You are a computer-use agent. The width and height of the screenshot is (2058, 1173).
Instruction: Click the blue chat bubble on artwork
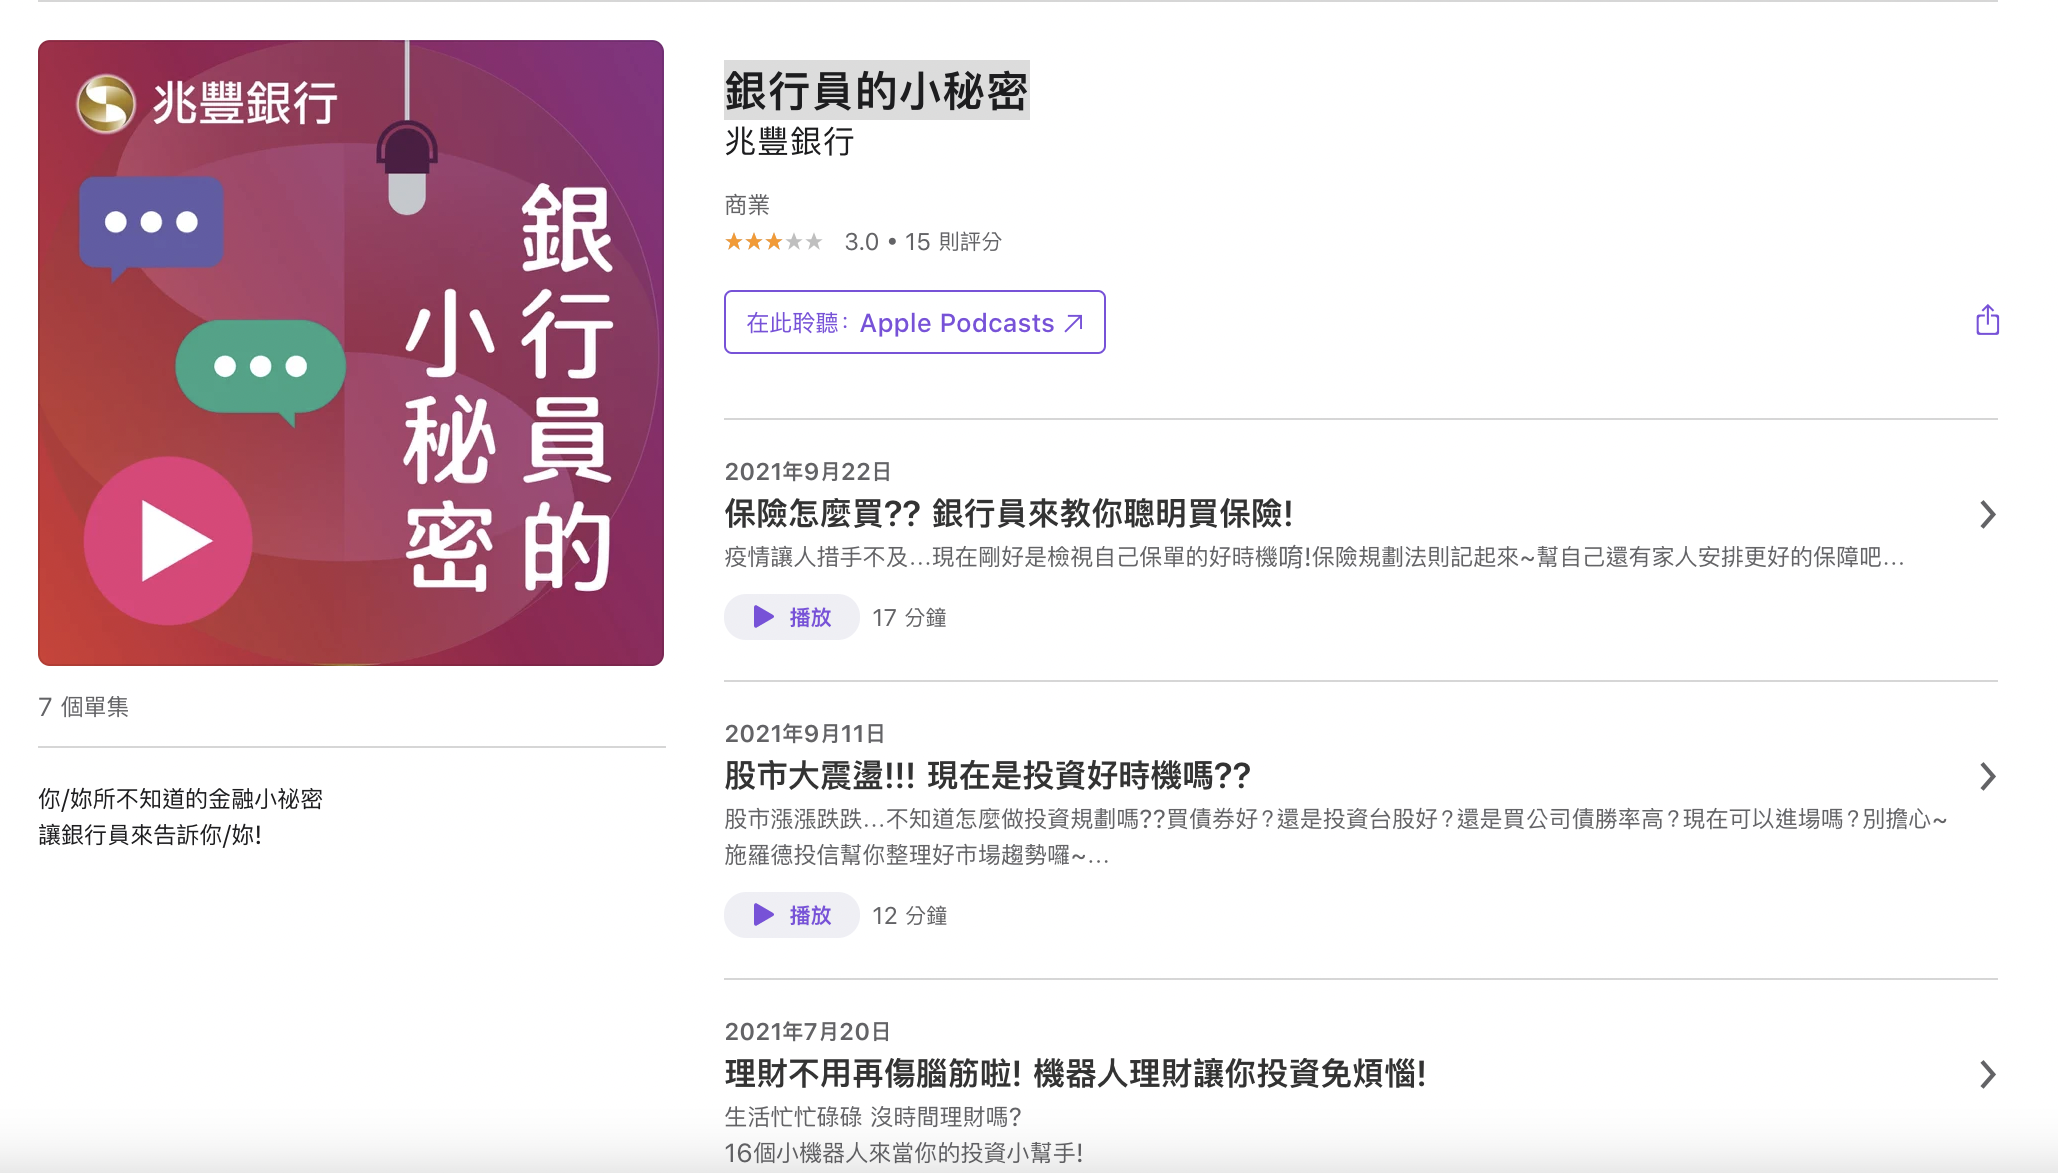click(x=151, y=222)
